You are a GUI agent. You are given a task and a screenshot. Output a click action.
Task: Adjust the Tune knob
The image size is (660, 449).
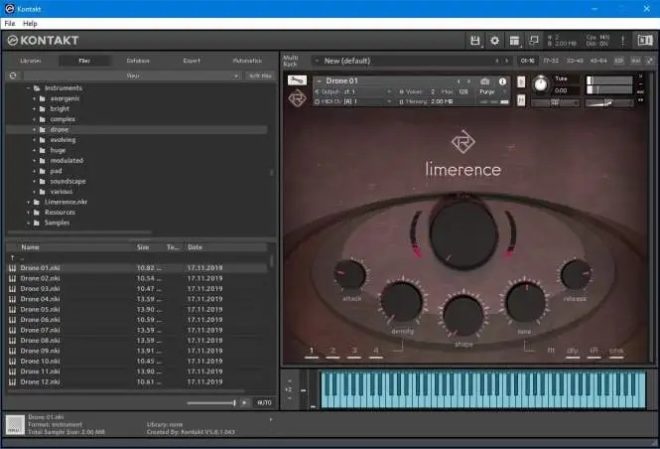pos(541,84)
